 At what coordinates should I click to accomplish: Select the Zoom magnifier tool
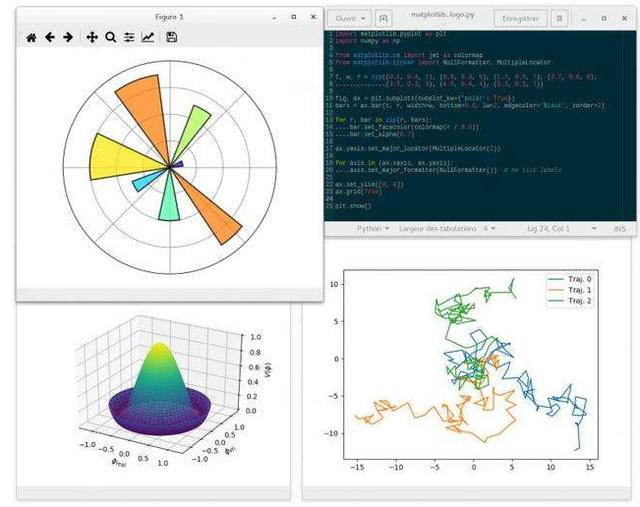click(110, 38)
